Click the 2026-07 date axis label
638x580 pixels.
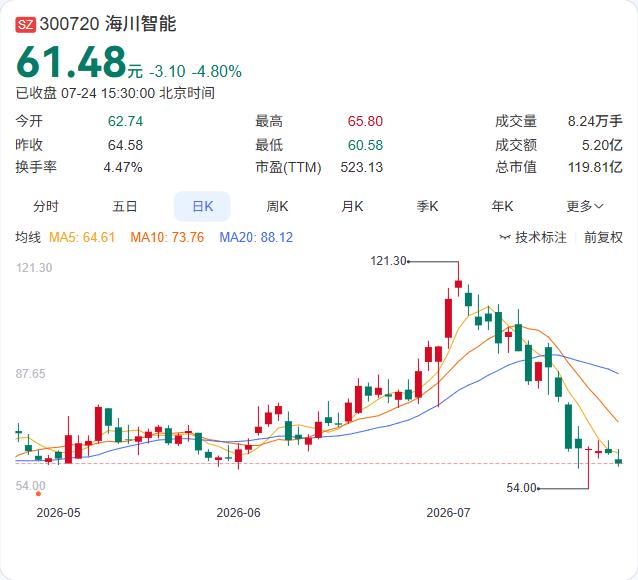click(x=448, y=512)
